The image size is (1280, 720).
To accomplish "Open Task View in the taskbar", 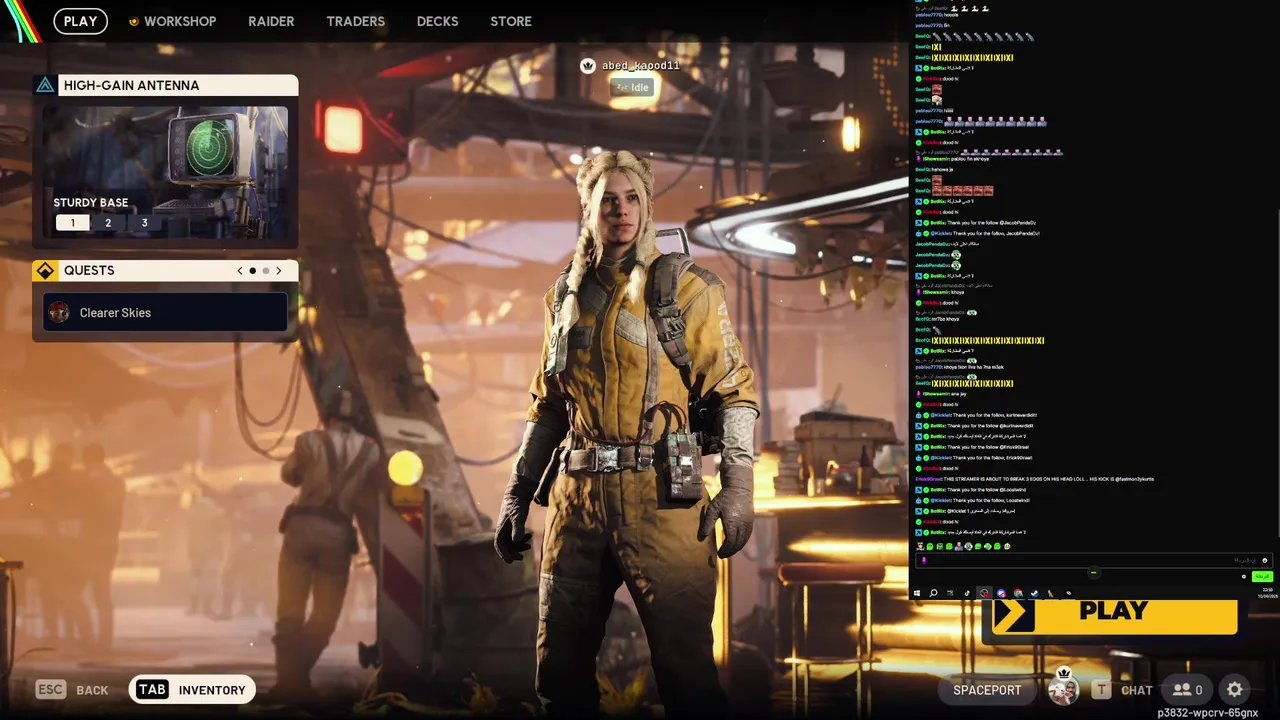I will click(x=950, y=593).
